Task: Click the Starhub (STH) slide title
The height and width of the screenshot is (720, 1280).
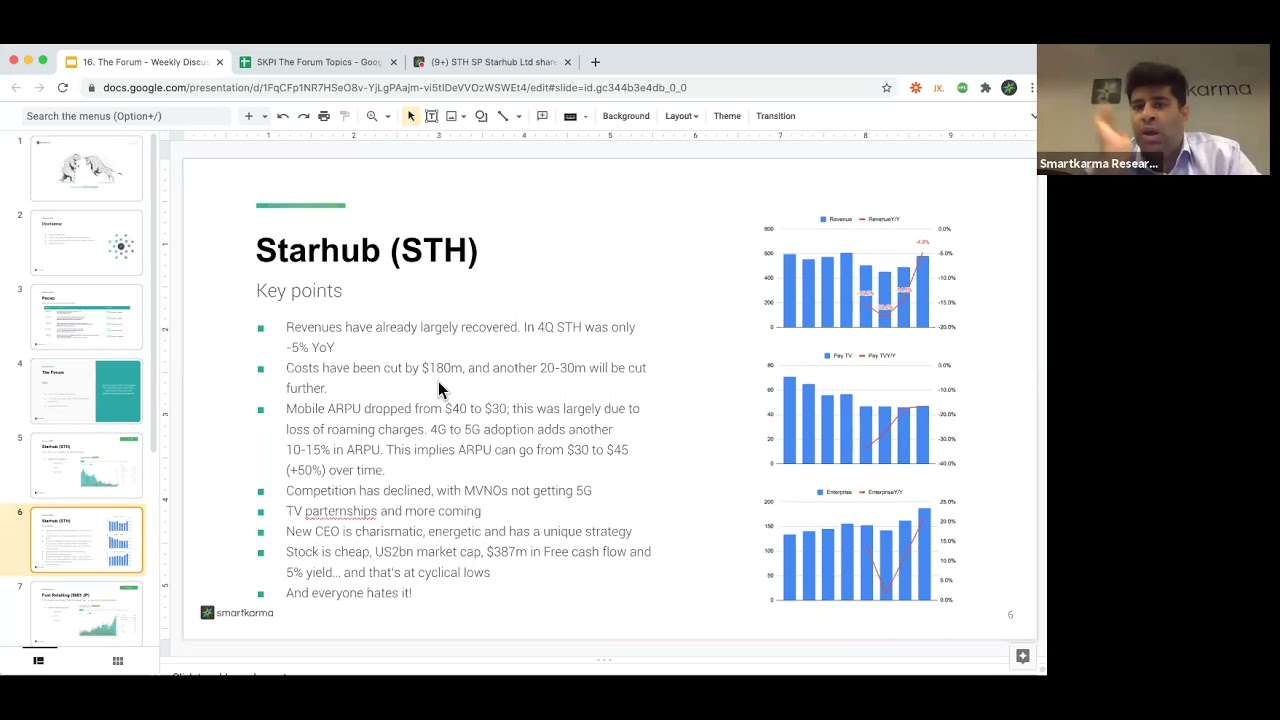Action: (x=367, y=250)
